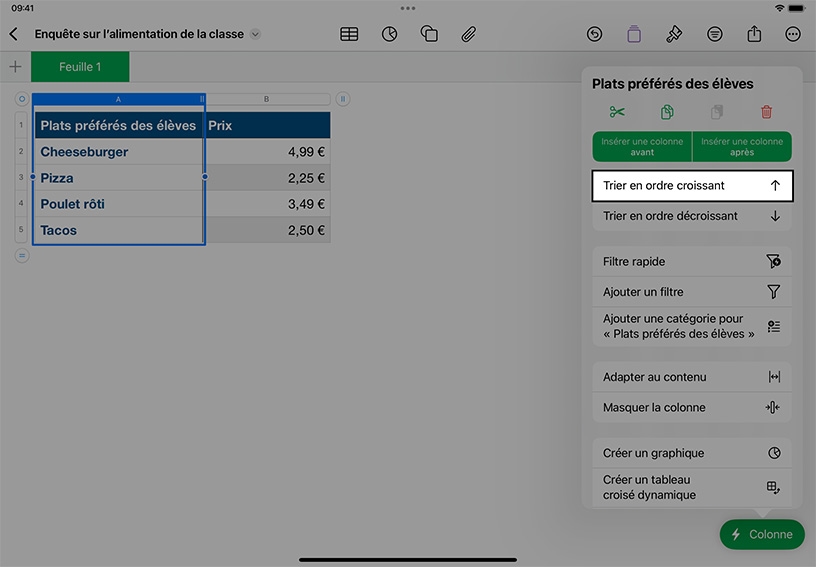Tap the table select circle handle
This screenshot has height=567, width=816.
(x=22, y=99)
